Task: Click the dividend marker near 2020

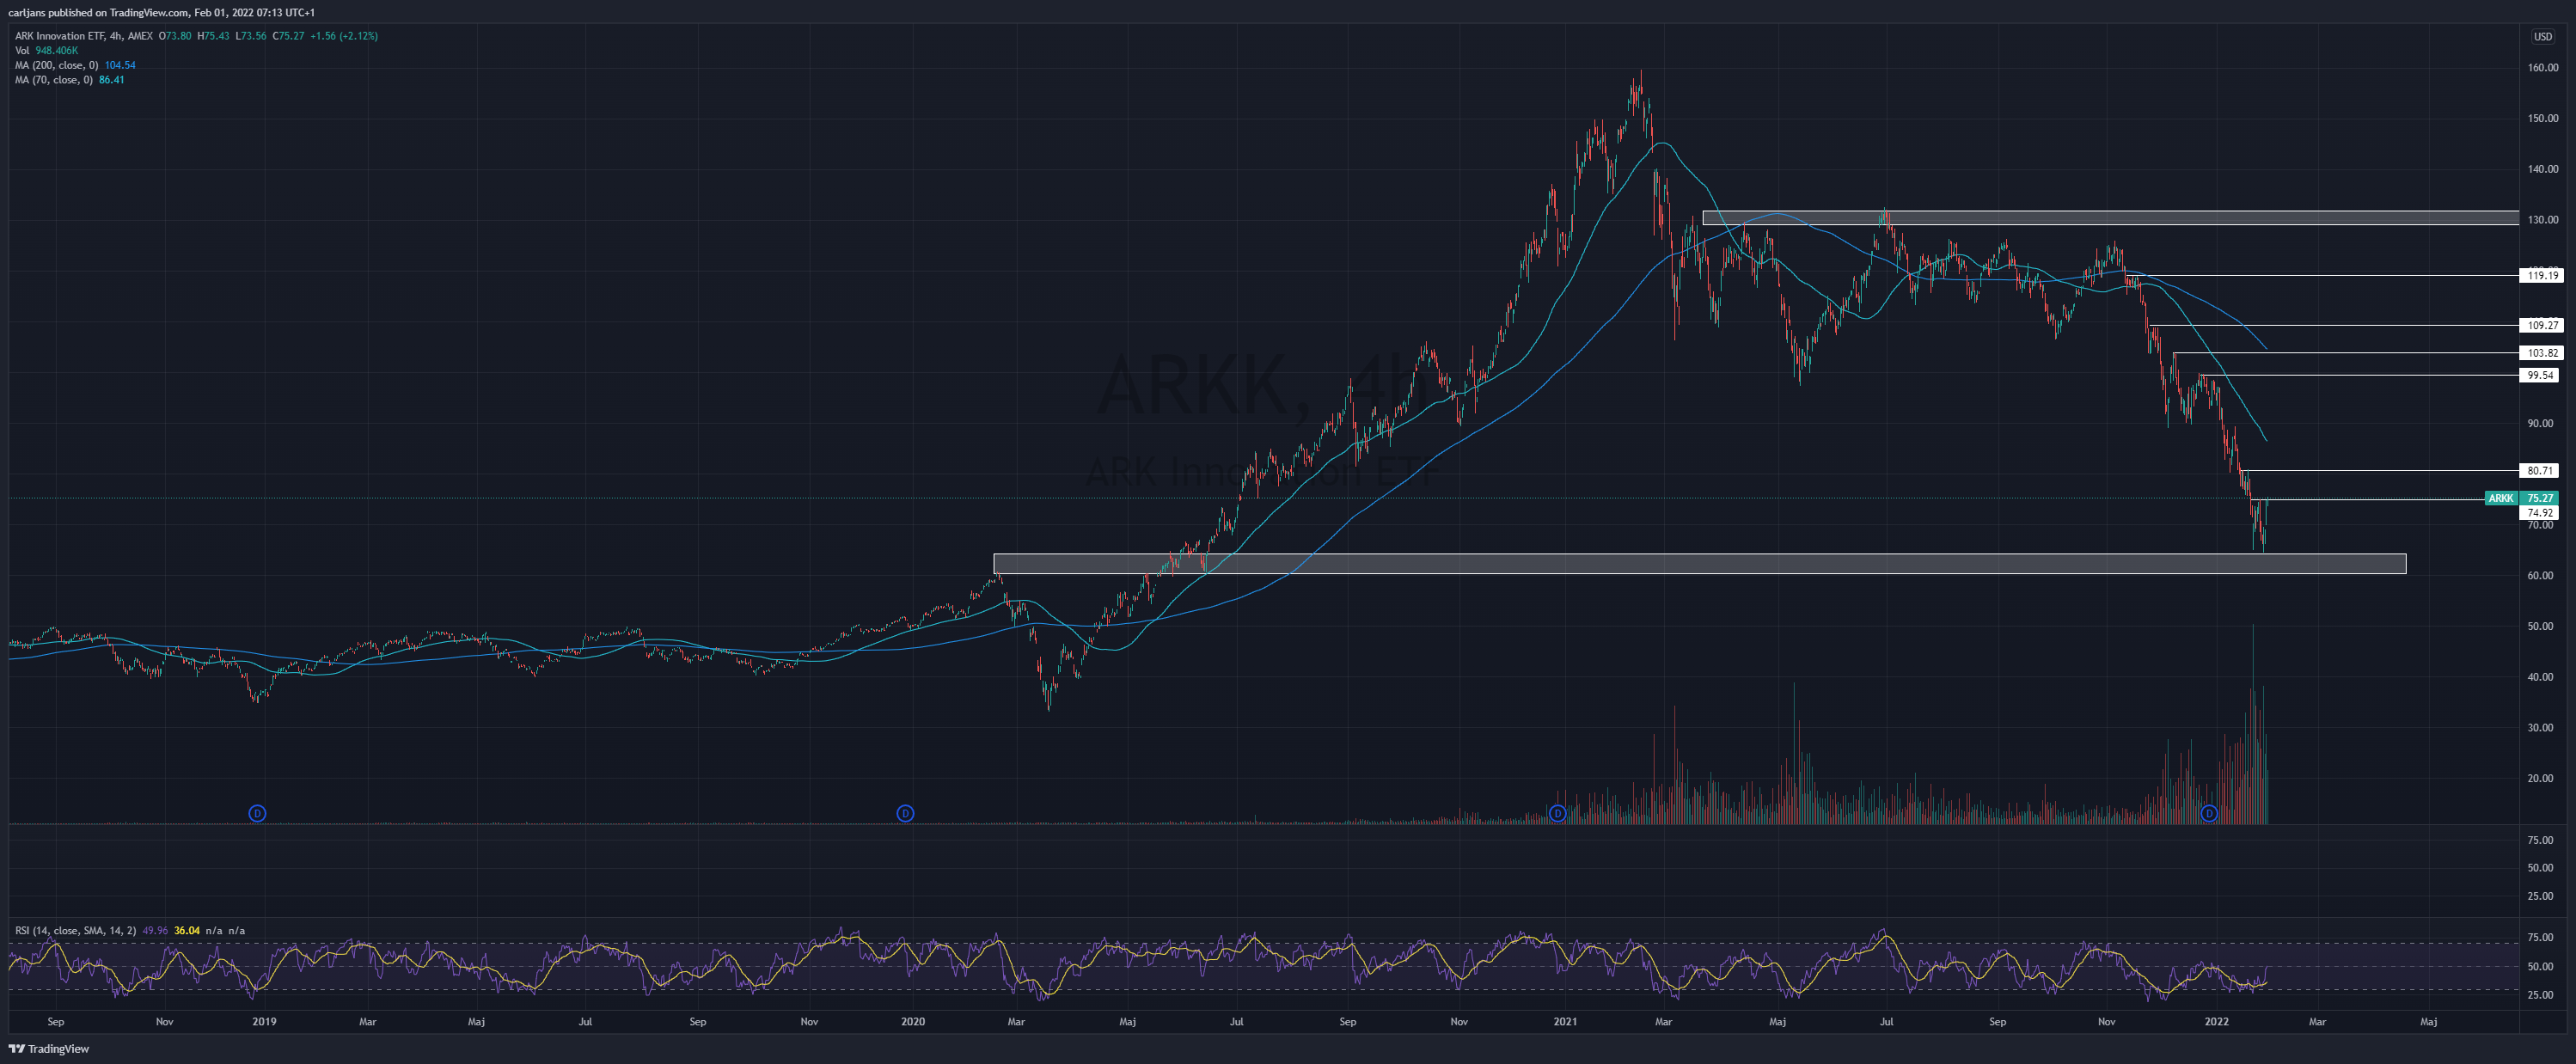Action: click(905, 813)
